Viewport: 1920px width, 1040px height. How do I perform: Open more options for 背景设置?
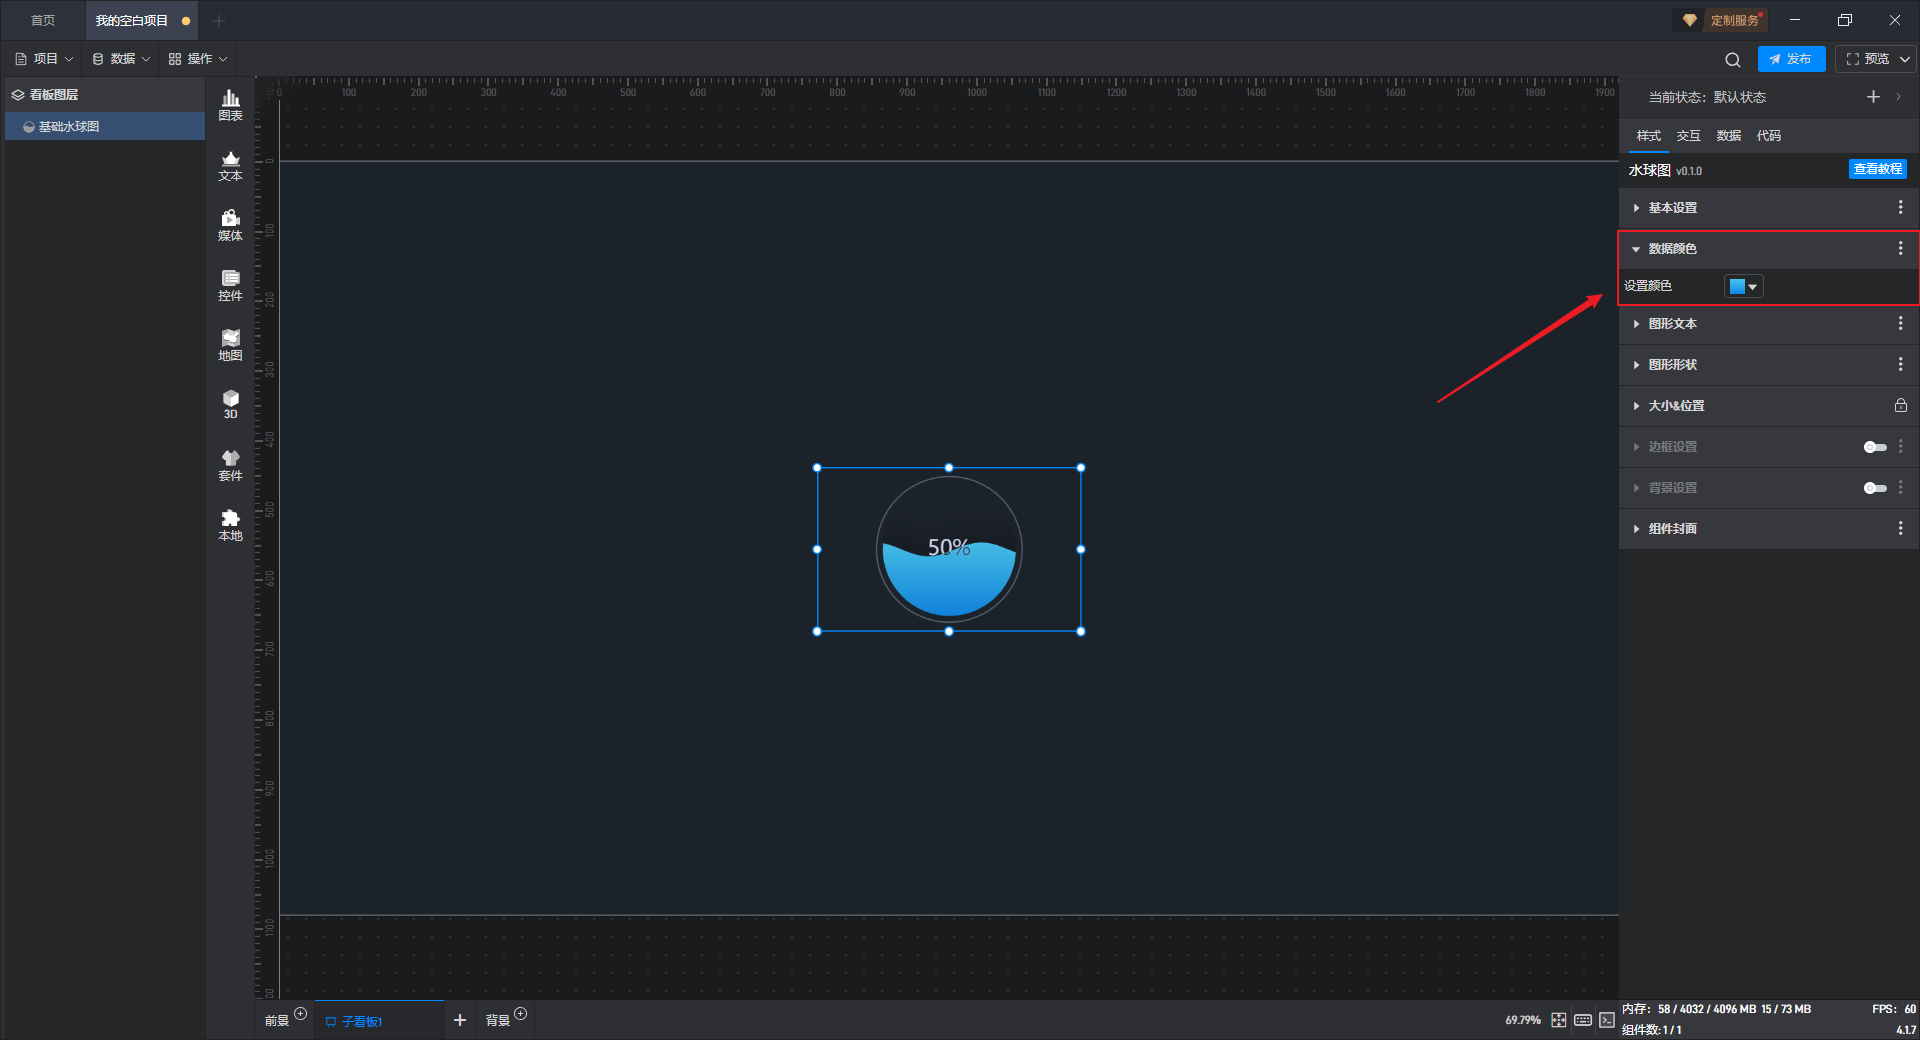[x=1900, y=487]
